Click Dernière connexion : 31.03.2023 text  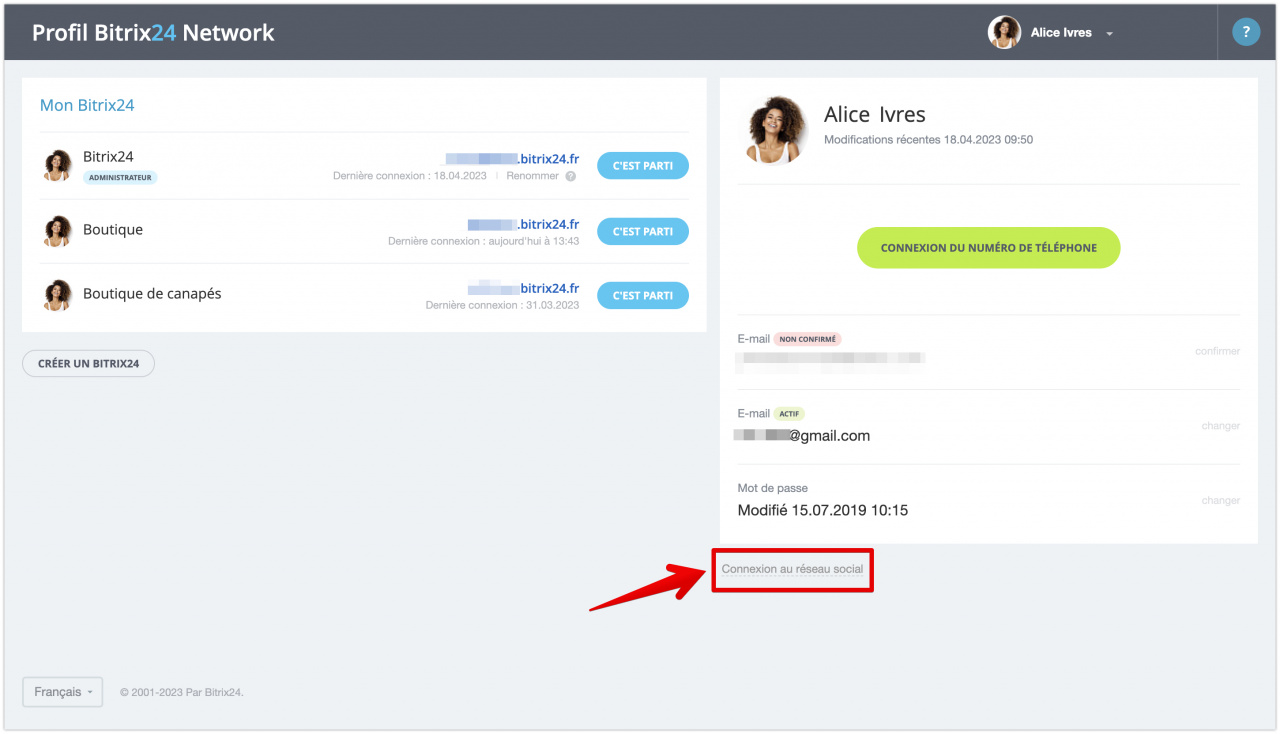[x=502, y=305]
